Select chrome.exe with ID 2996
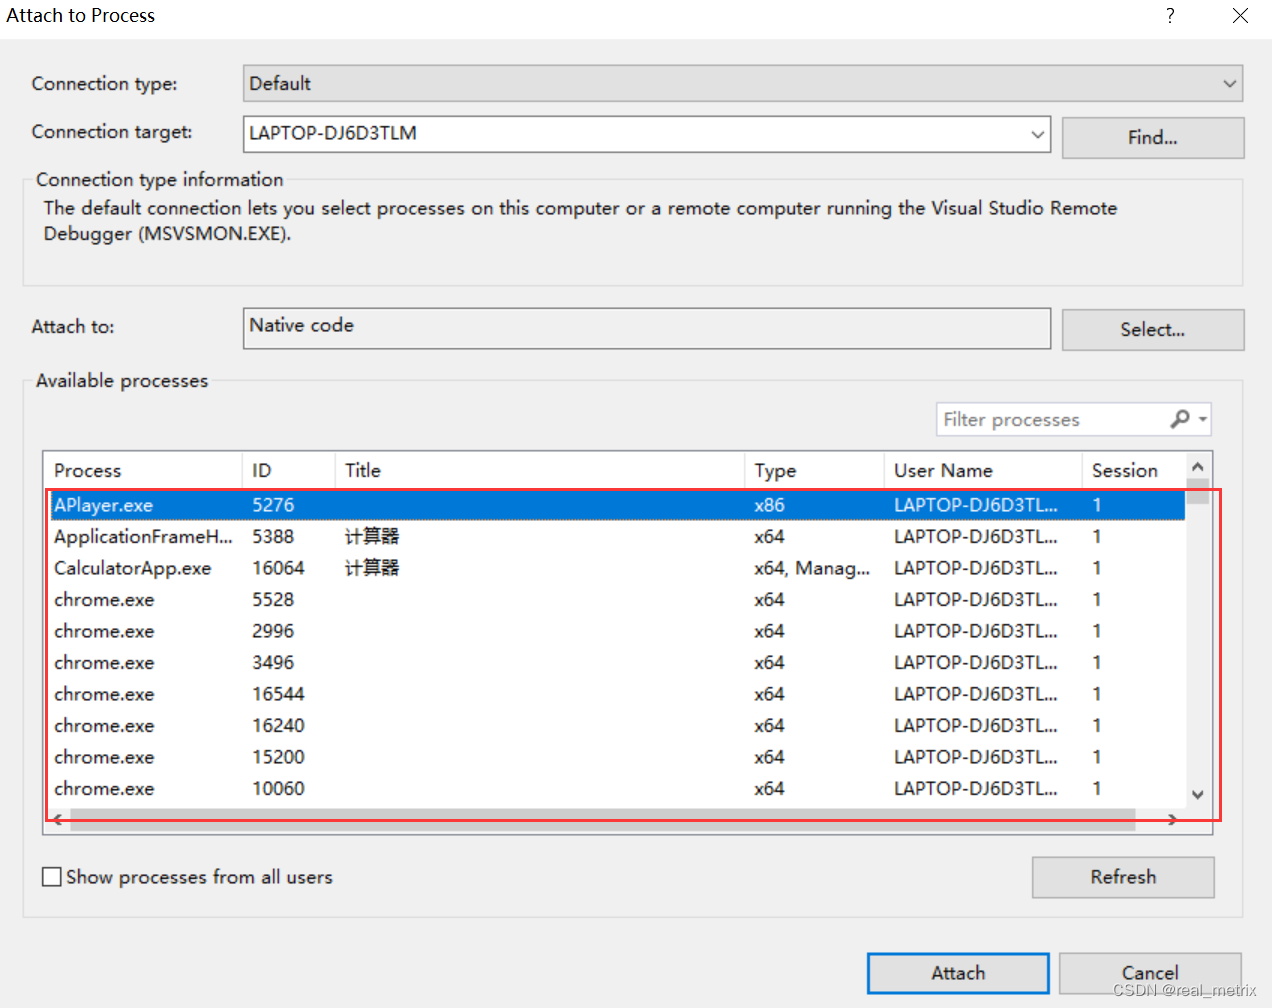The height and width of the screenshot is (1008, 1272). [617, 631]
